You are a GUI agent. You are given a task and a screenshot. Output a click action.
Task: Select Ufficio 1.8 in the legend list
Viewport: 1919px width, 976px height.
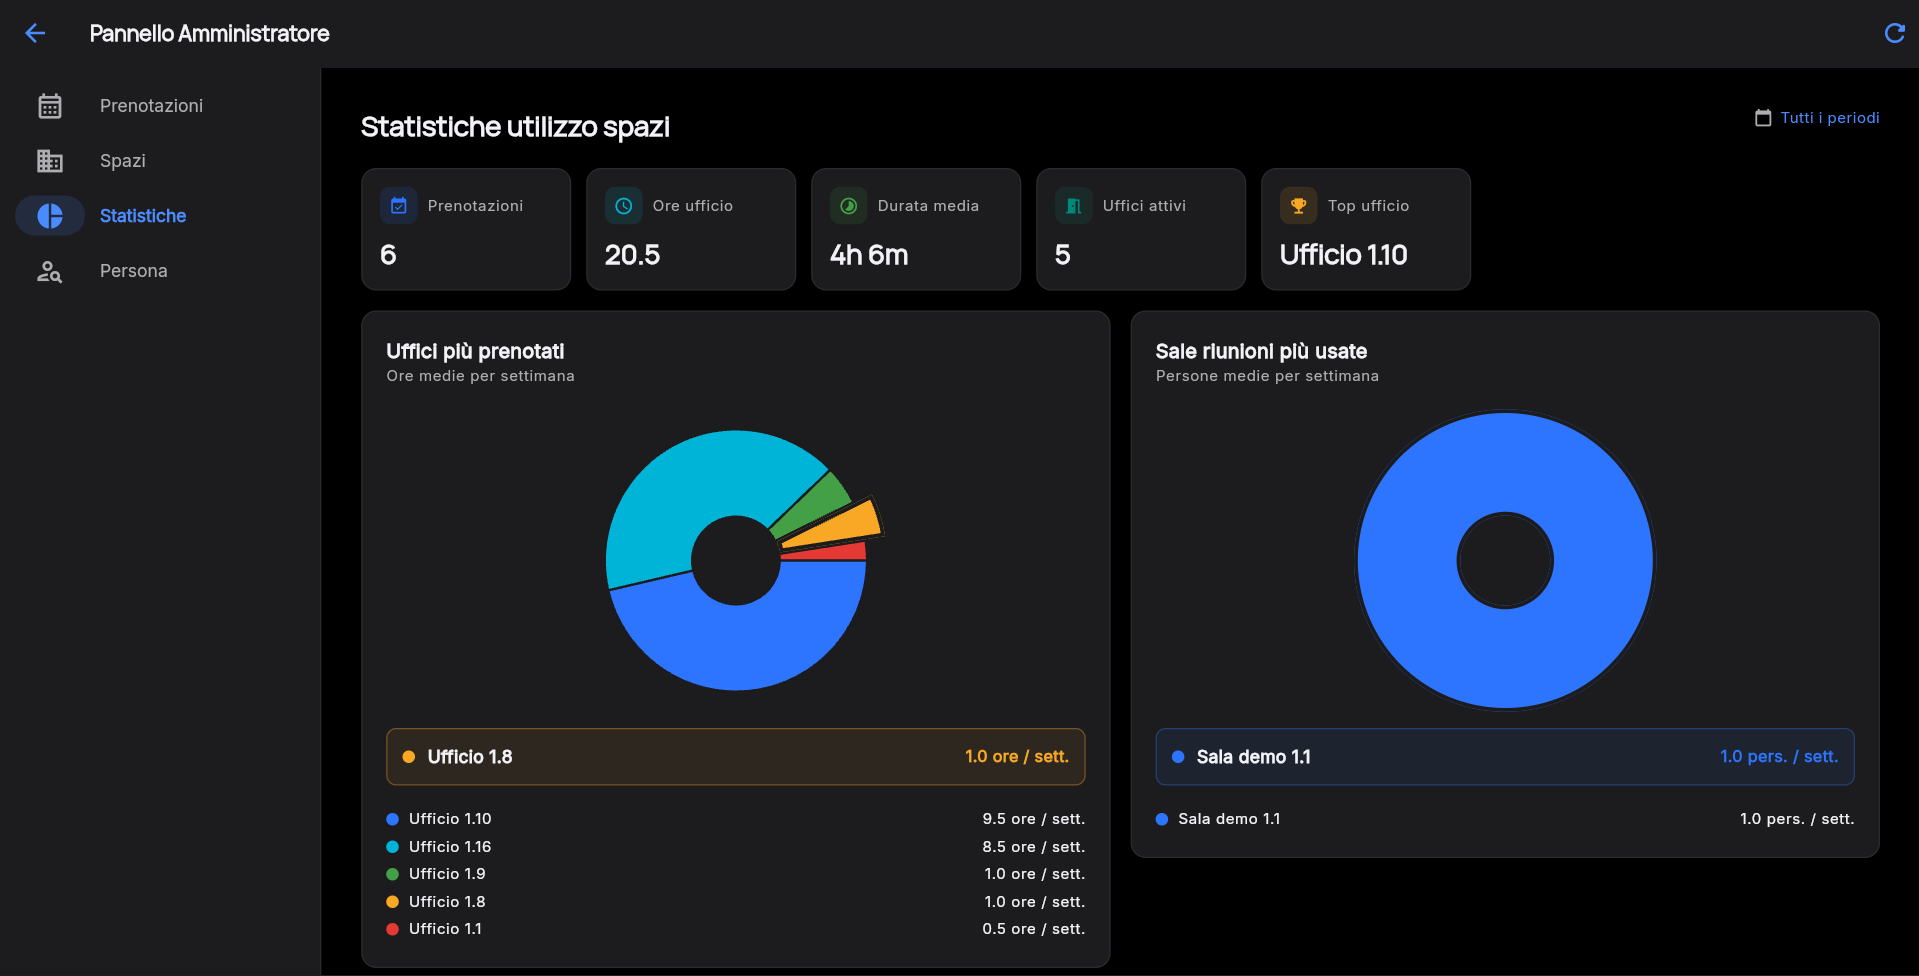pyautogui.click(x=735, y=902)
